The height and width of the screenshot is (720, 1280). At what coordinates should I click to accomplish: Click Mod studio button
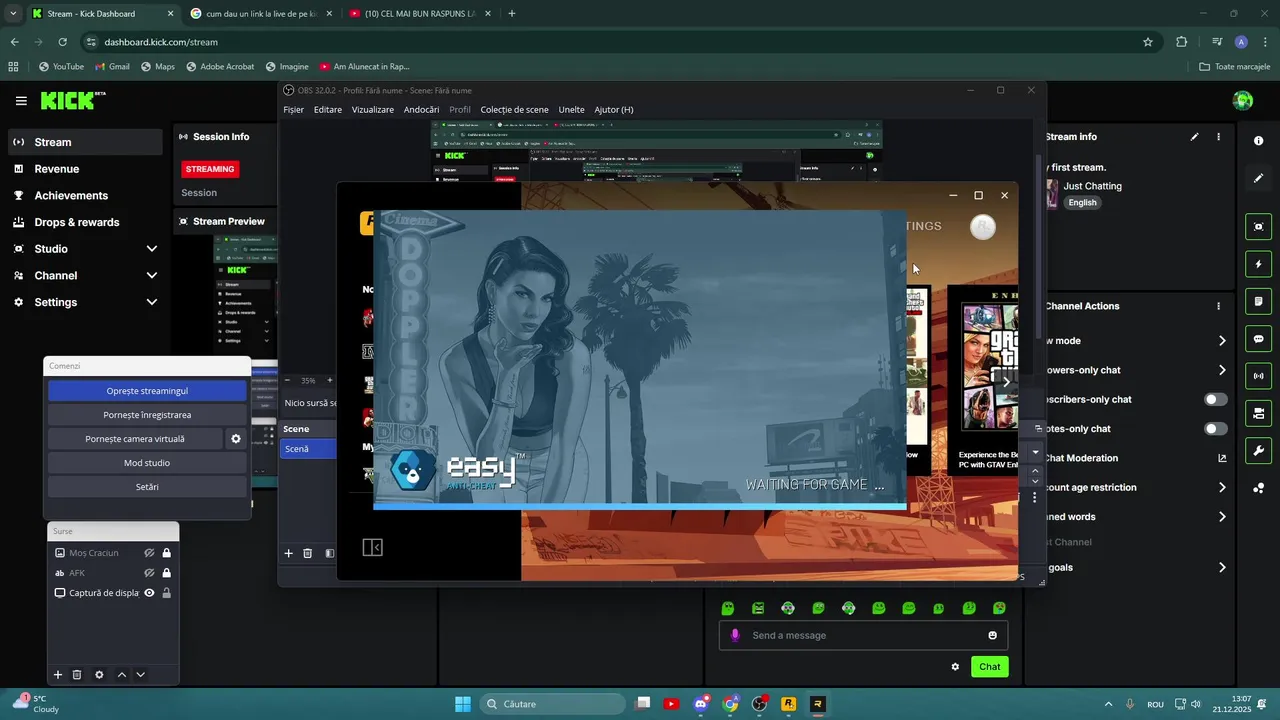pos(147,463)
